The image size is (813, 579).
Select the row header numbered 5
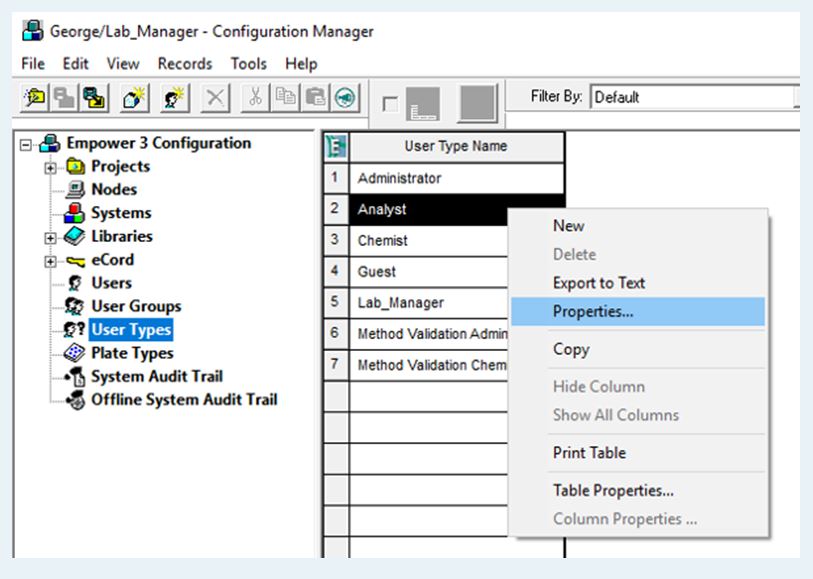coord(335,302)
